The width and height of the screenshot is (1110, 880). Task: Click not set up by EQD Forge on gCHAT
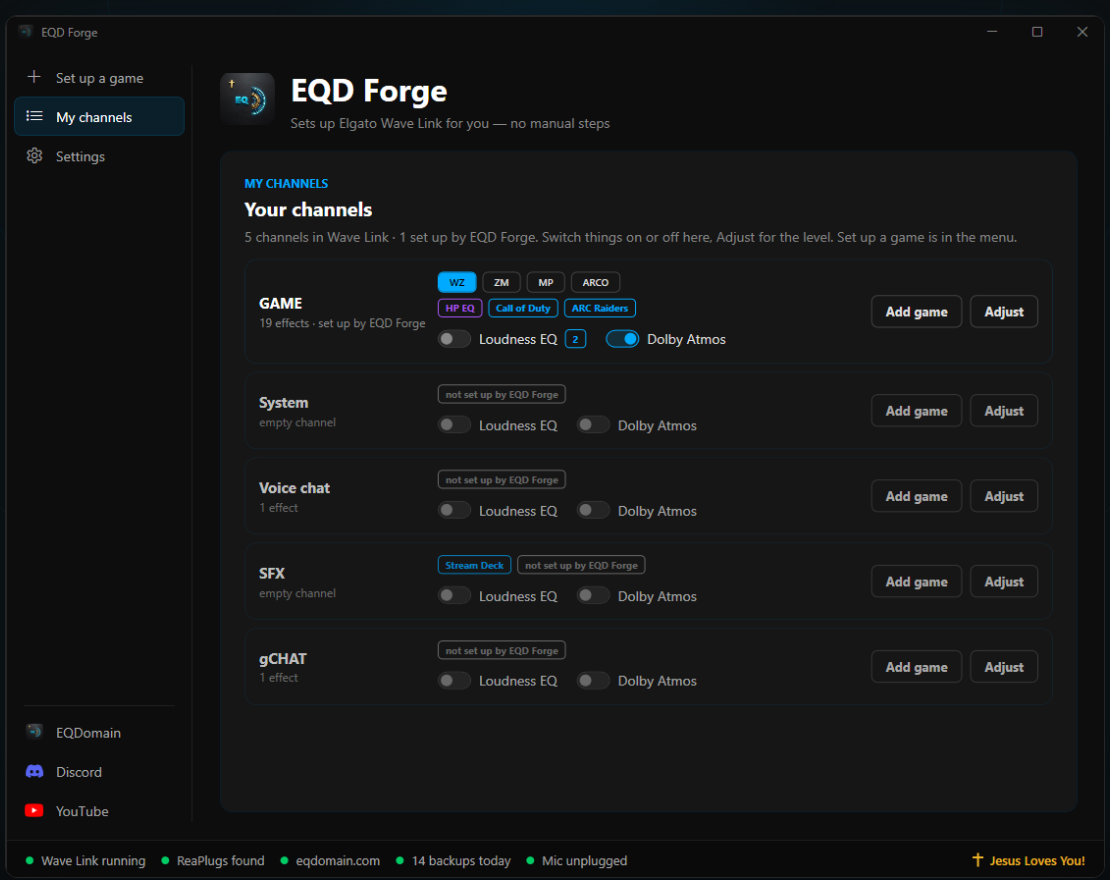pyautogui.click(x=502, y=651)
